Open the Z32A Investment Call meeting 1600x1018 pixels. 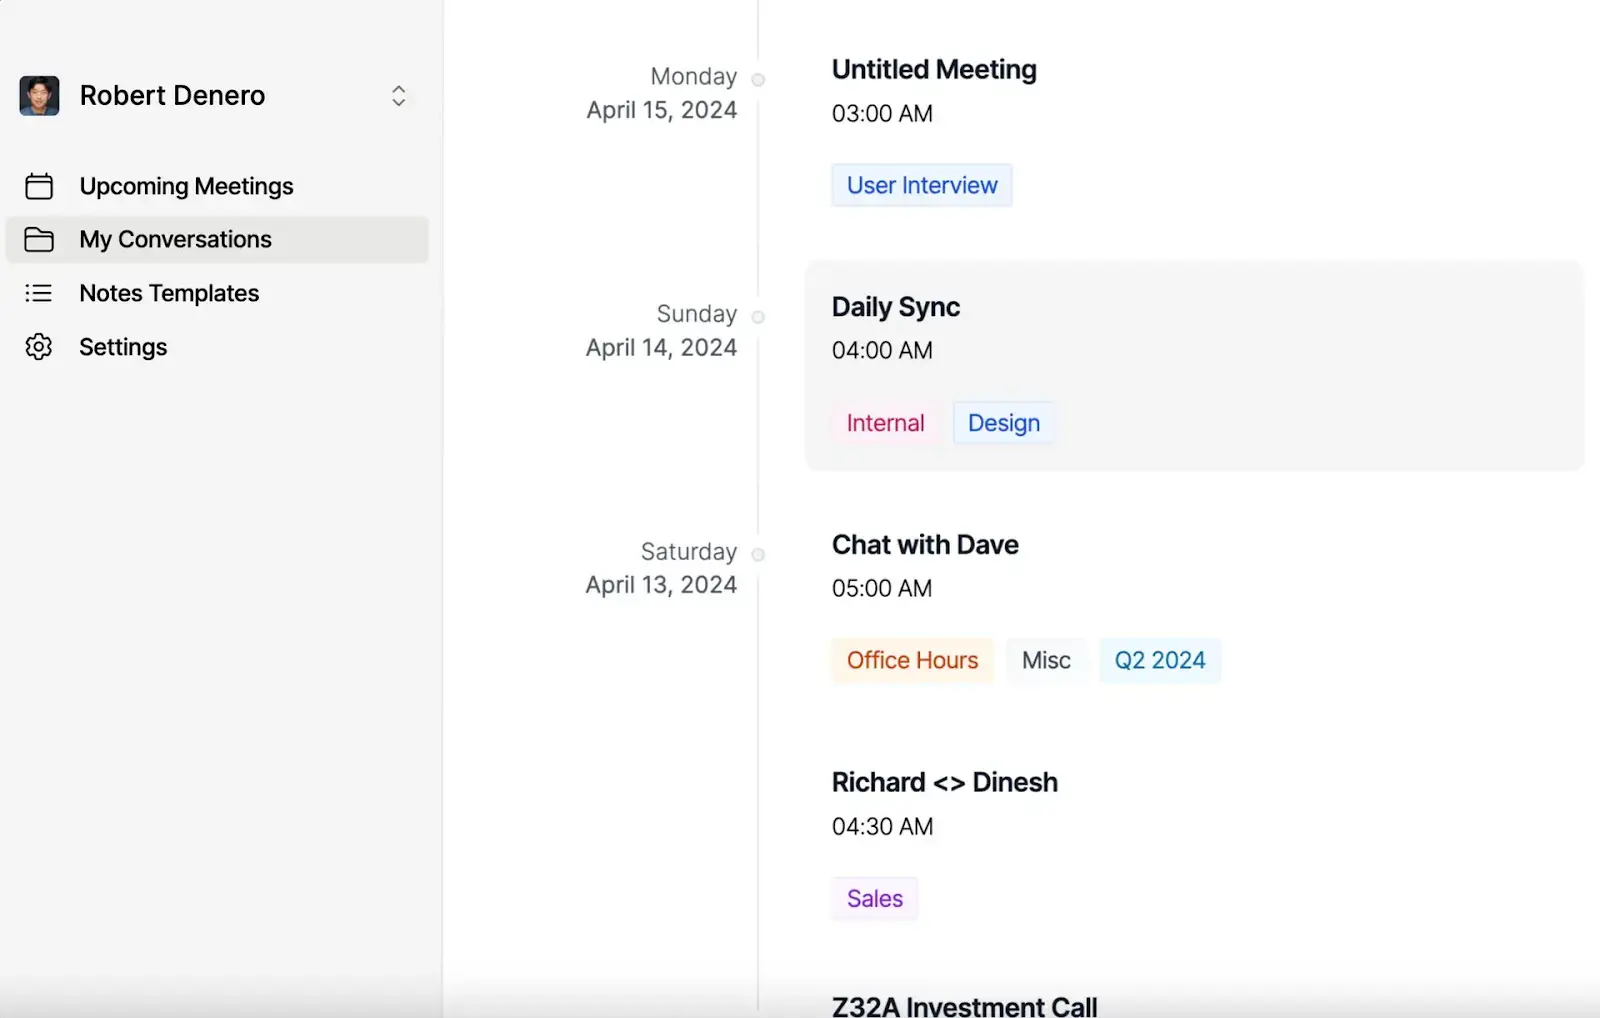coord(963,1006)
